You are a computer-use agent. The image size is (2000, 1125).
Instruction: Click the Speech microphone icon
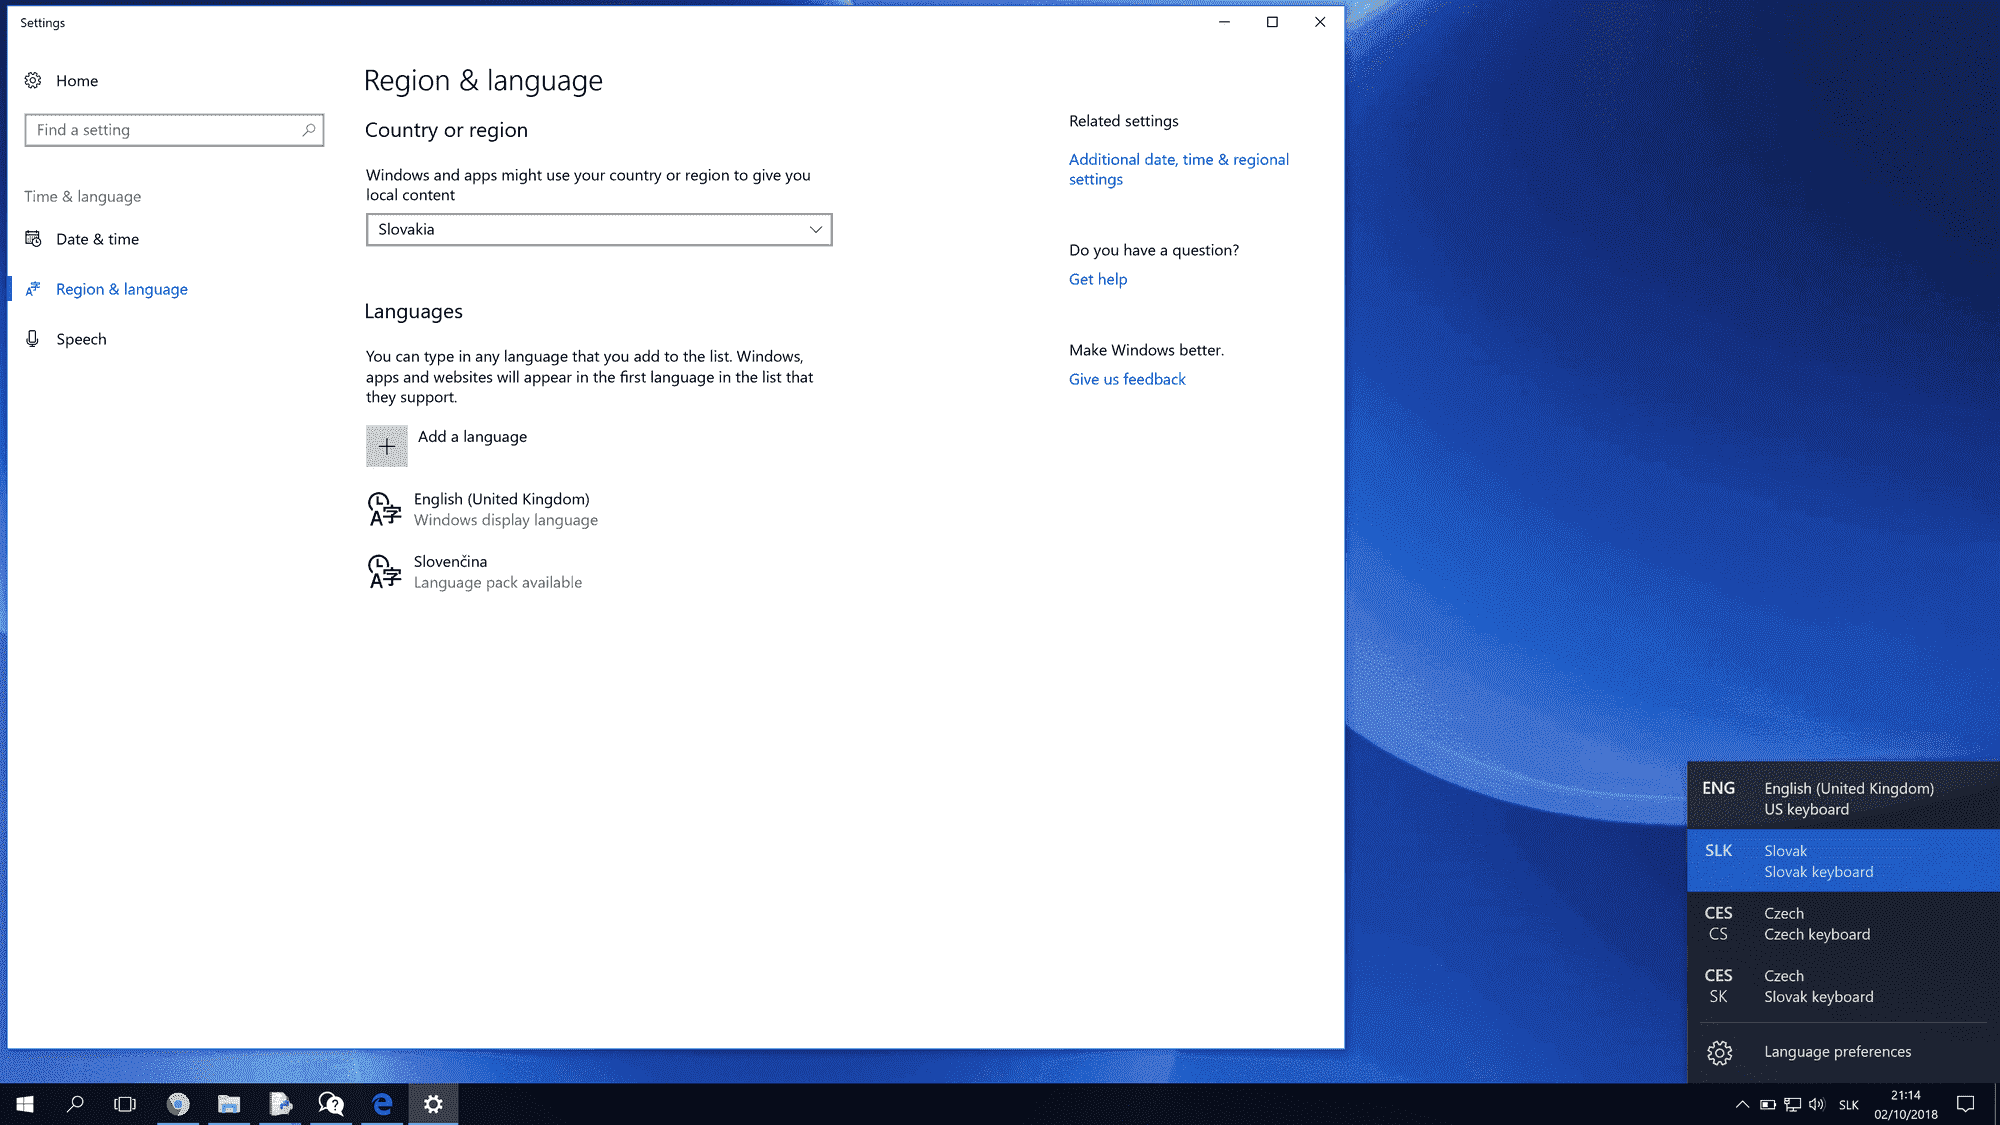click(33, 339)
